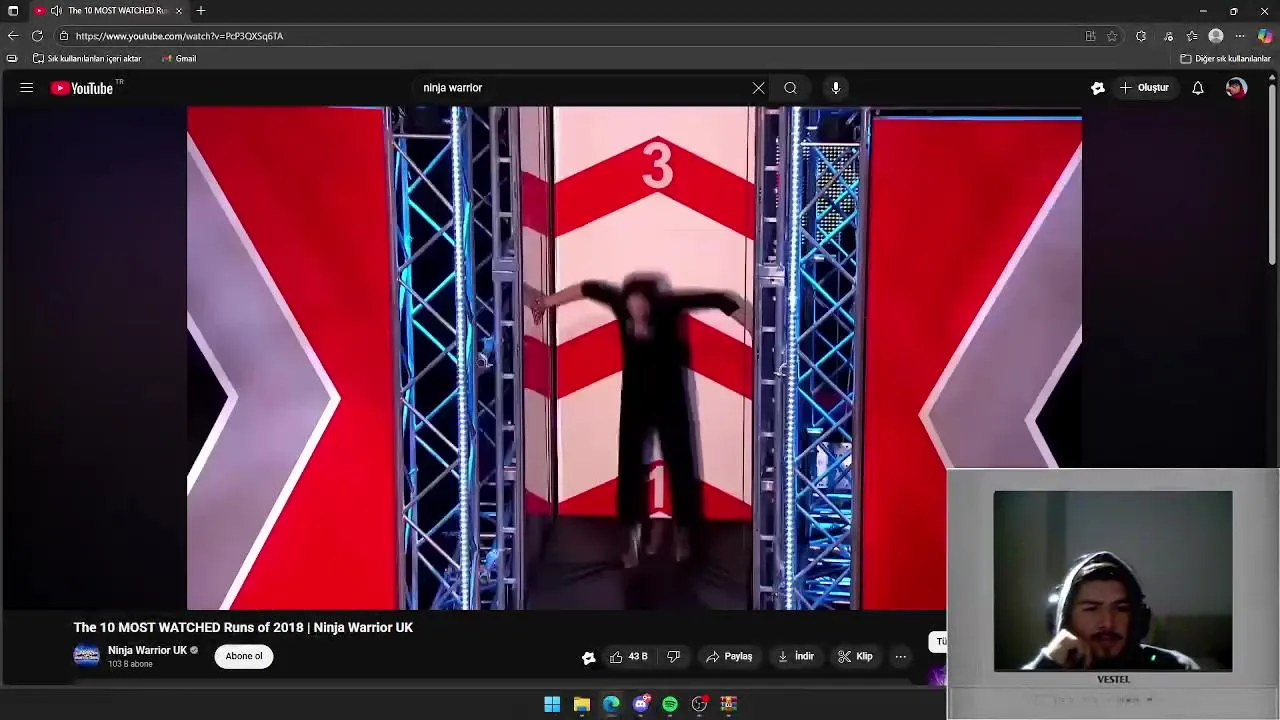Viewport: 1280px width, 720px height.
Task: Bookmark the page with the star icon
Action: (1112, 36)
